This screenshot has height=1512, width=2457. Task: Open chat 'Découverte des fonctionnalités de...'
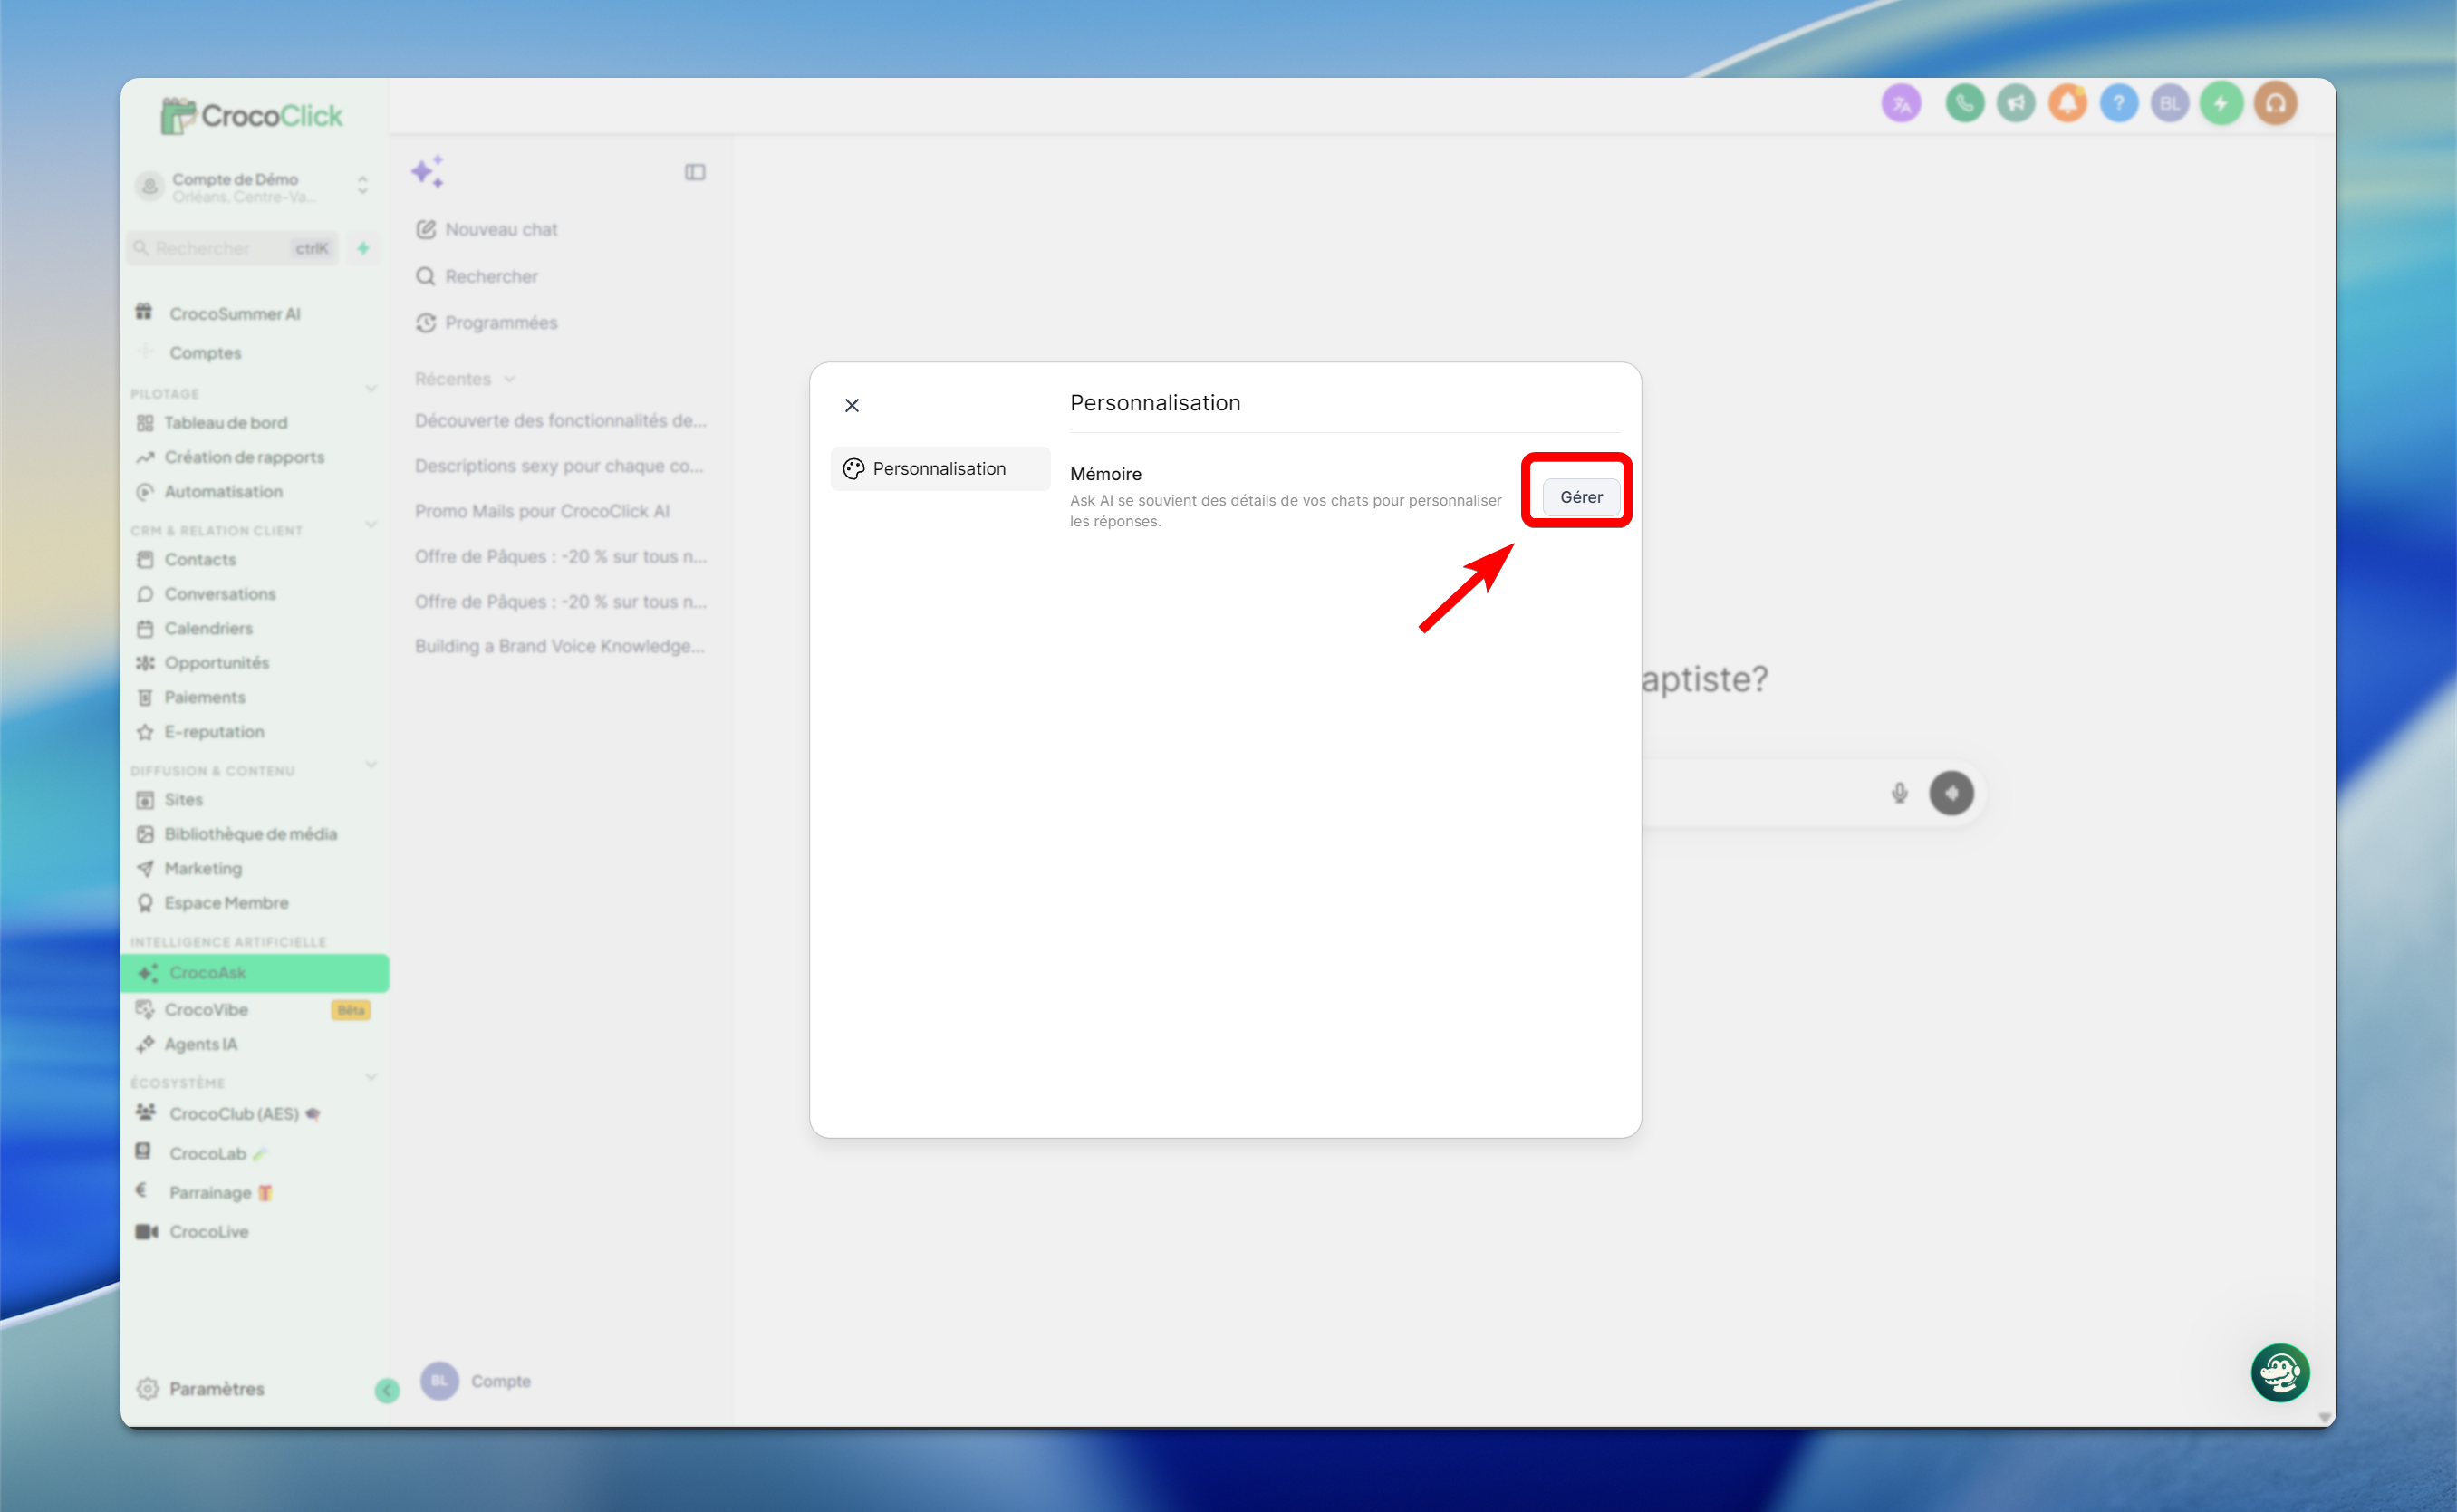(x=560, y=421)
